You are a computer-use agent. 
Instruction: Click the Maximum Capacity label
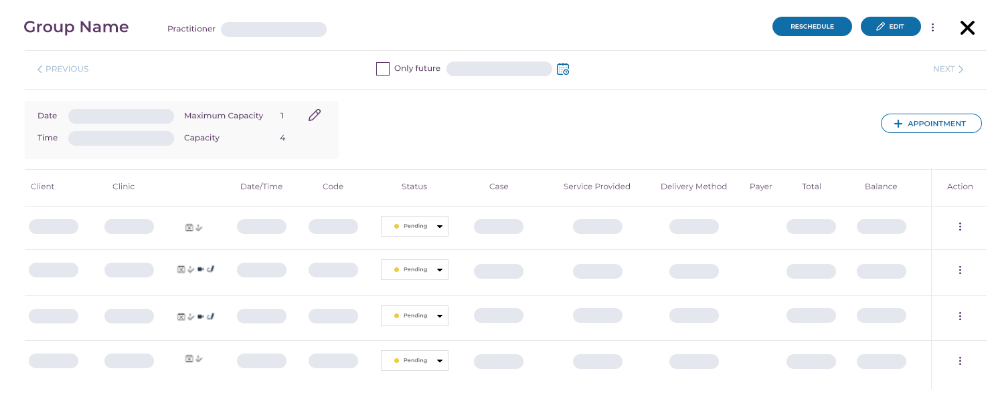(224, 115)
